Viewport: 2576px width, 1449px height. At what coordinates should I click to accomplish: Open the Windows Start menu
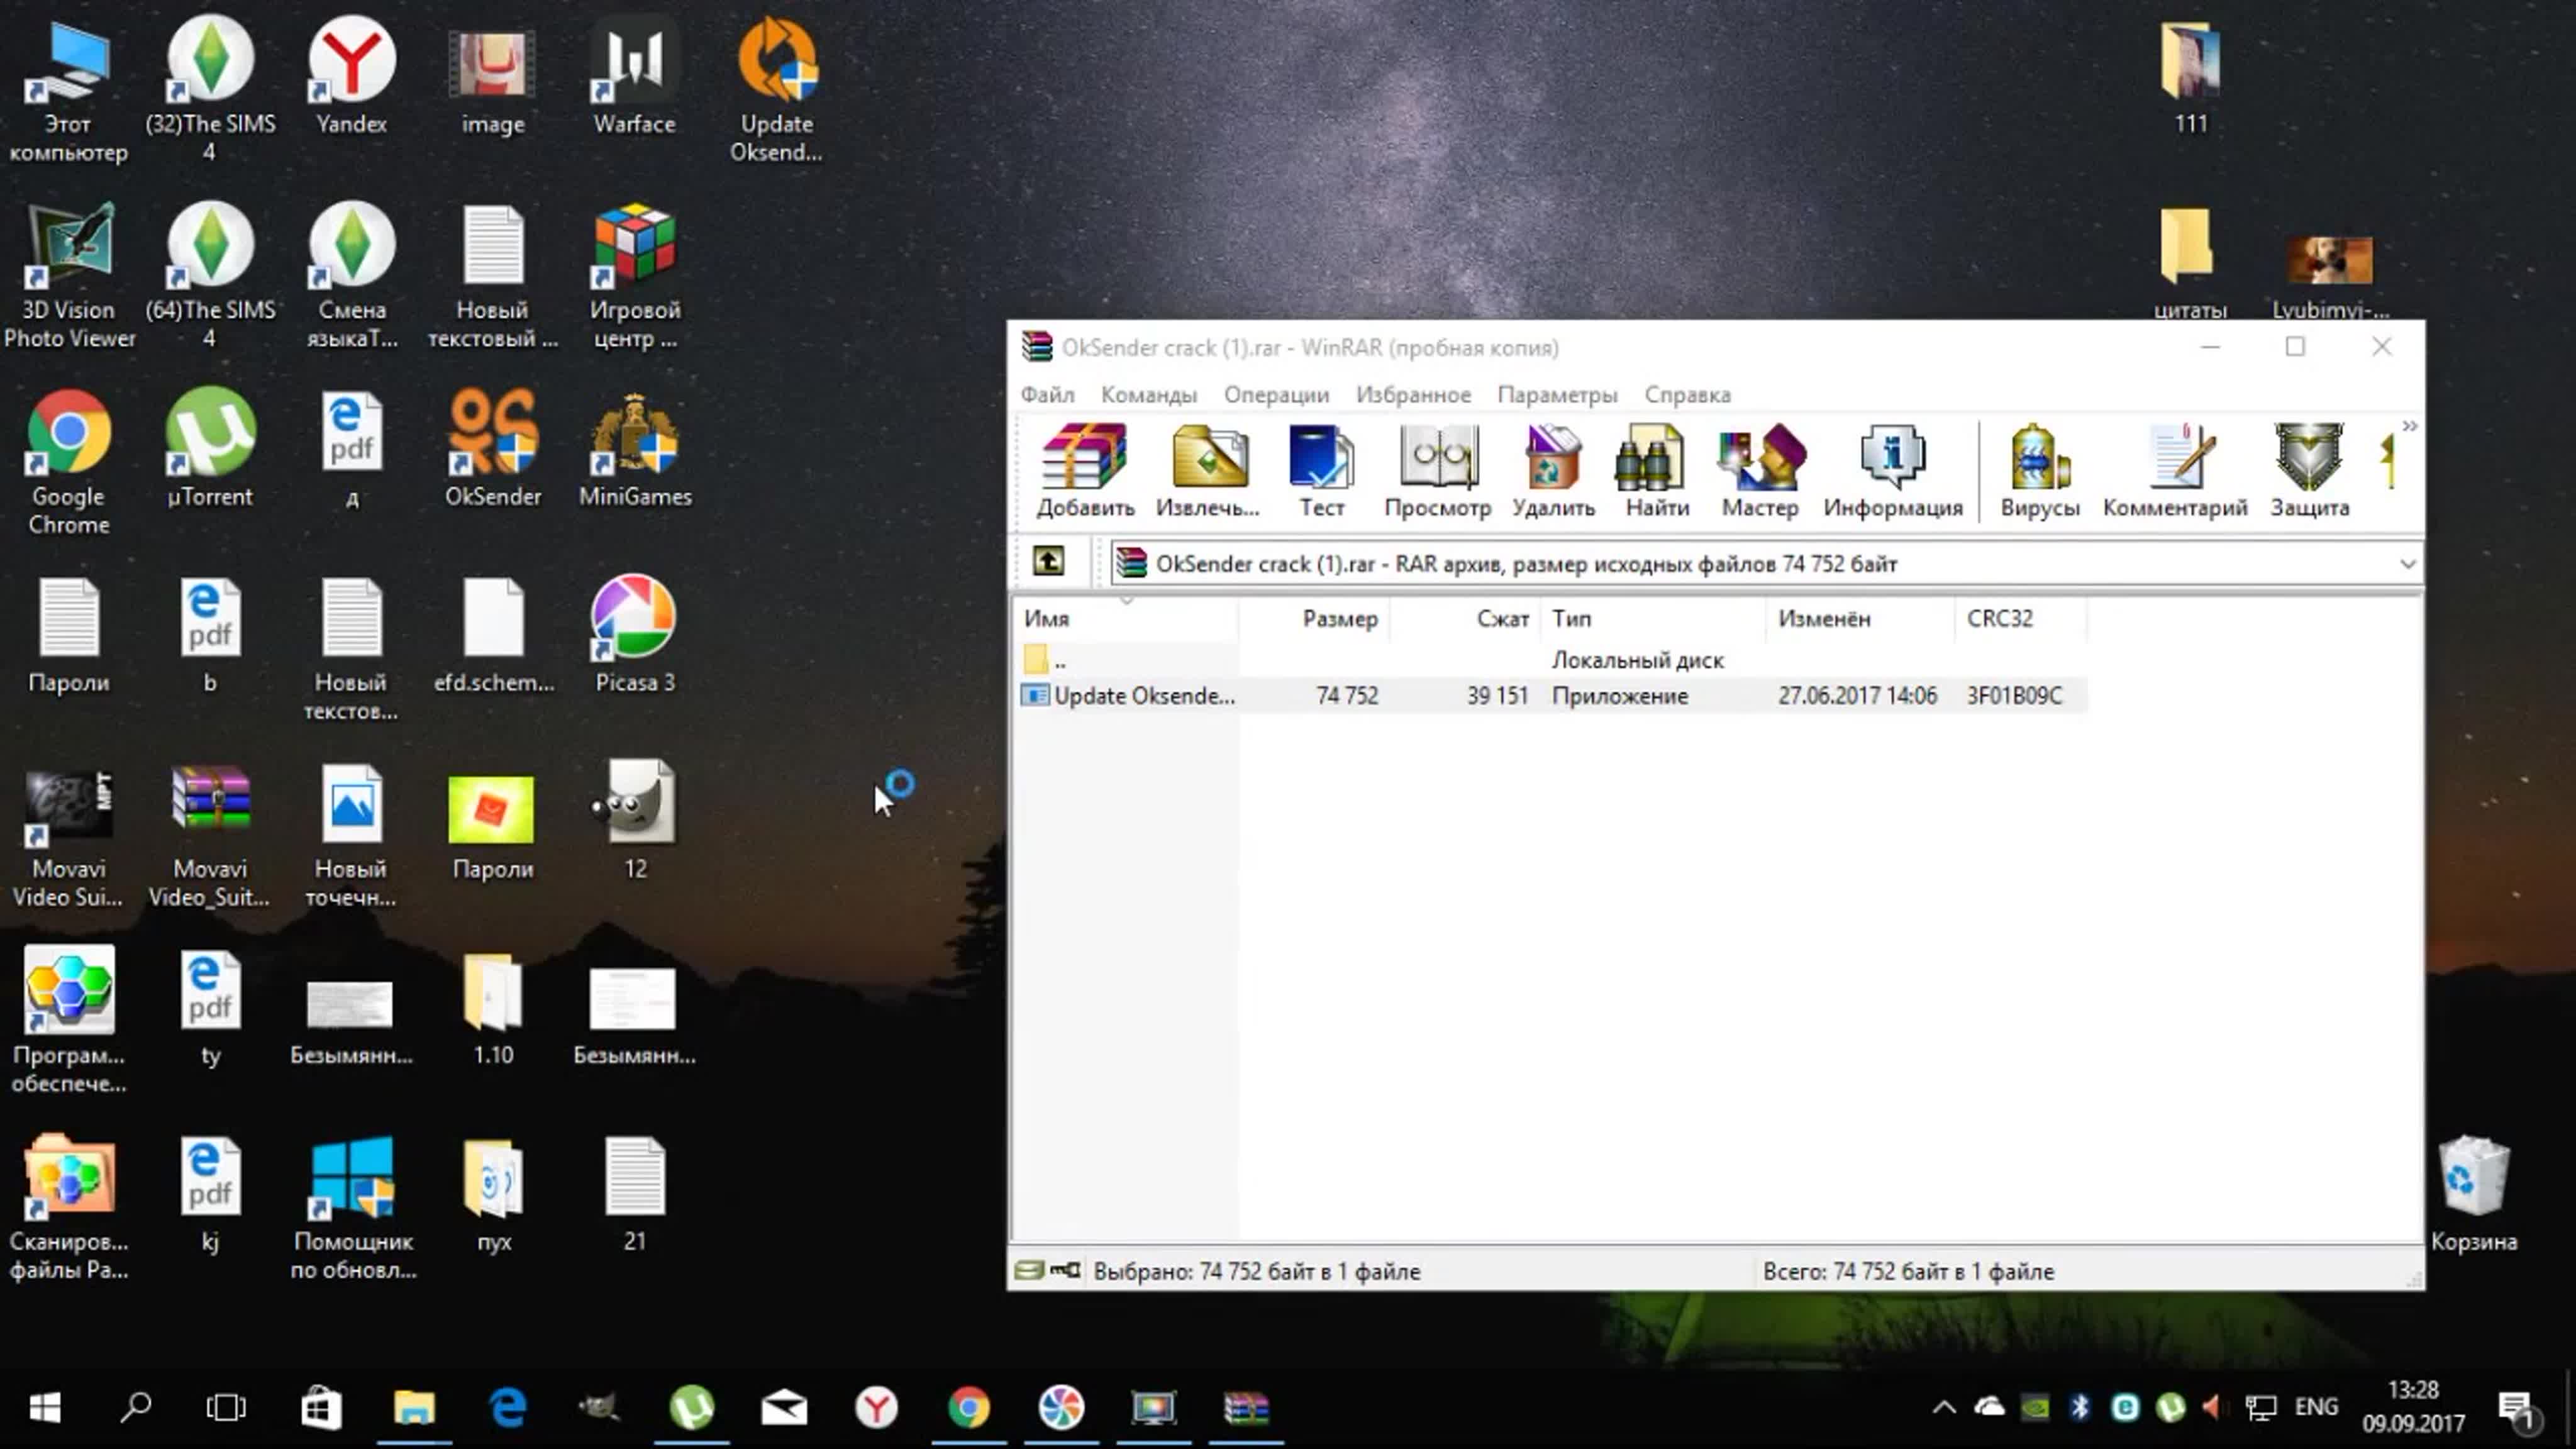[44, 1408]
